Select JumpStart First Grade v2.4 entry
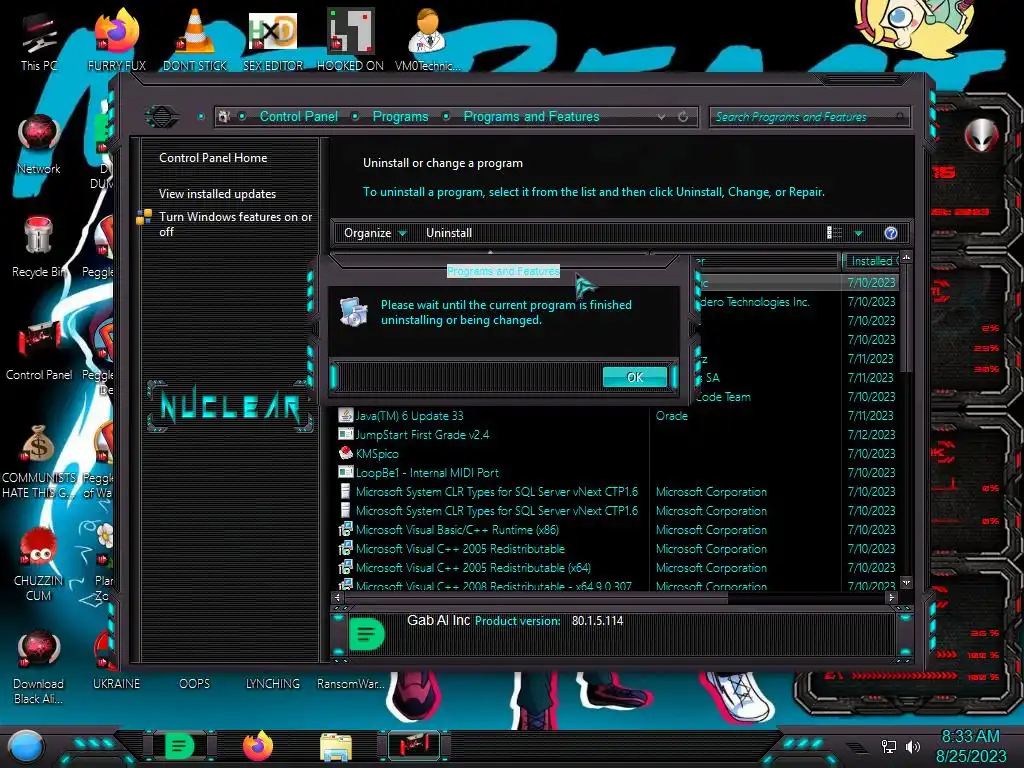 pyautogui.click(x=422, y=435)
